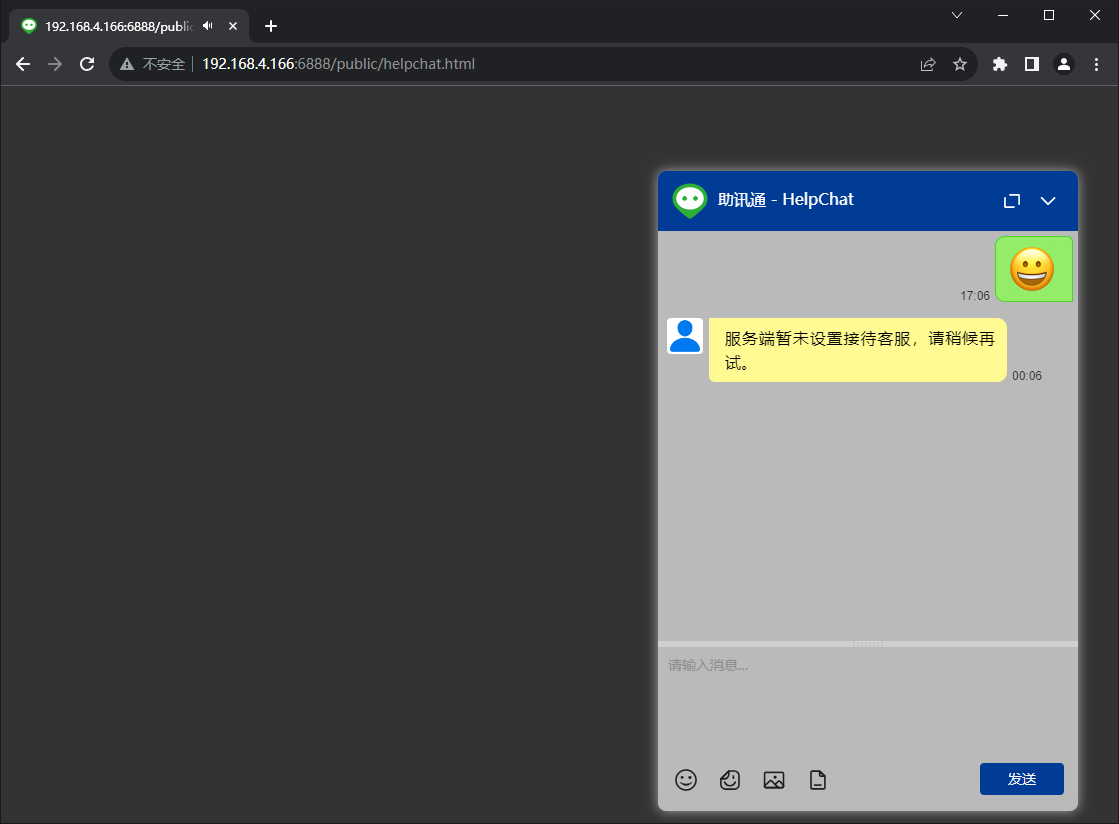Click the 17:06 timestamp
Viewport: 1119px width, 824px height.
975,295
